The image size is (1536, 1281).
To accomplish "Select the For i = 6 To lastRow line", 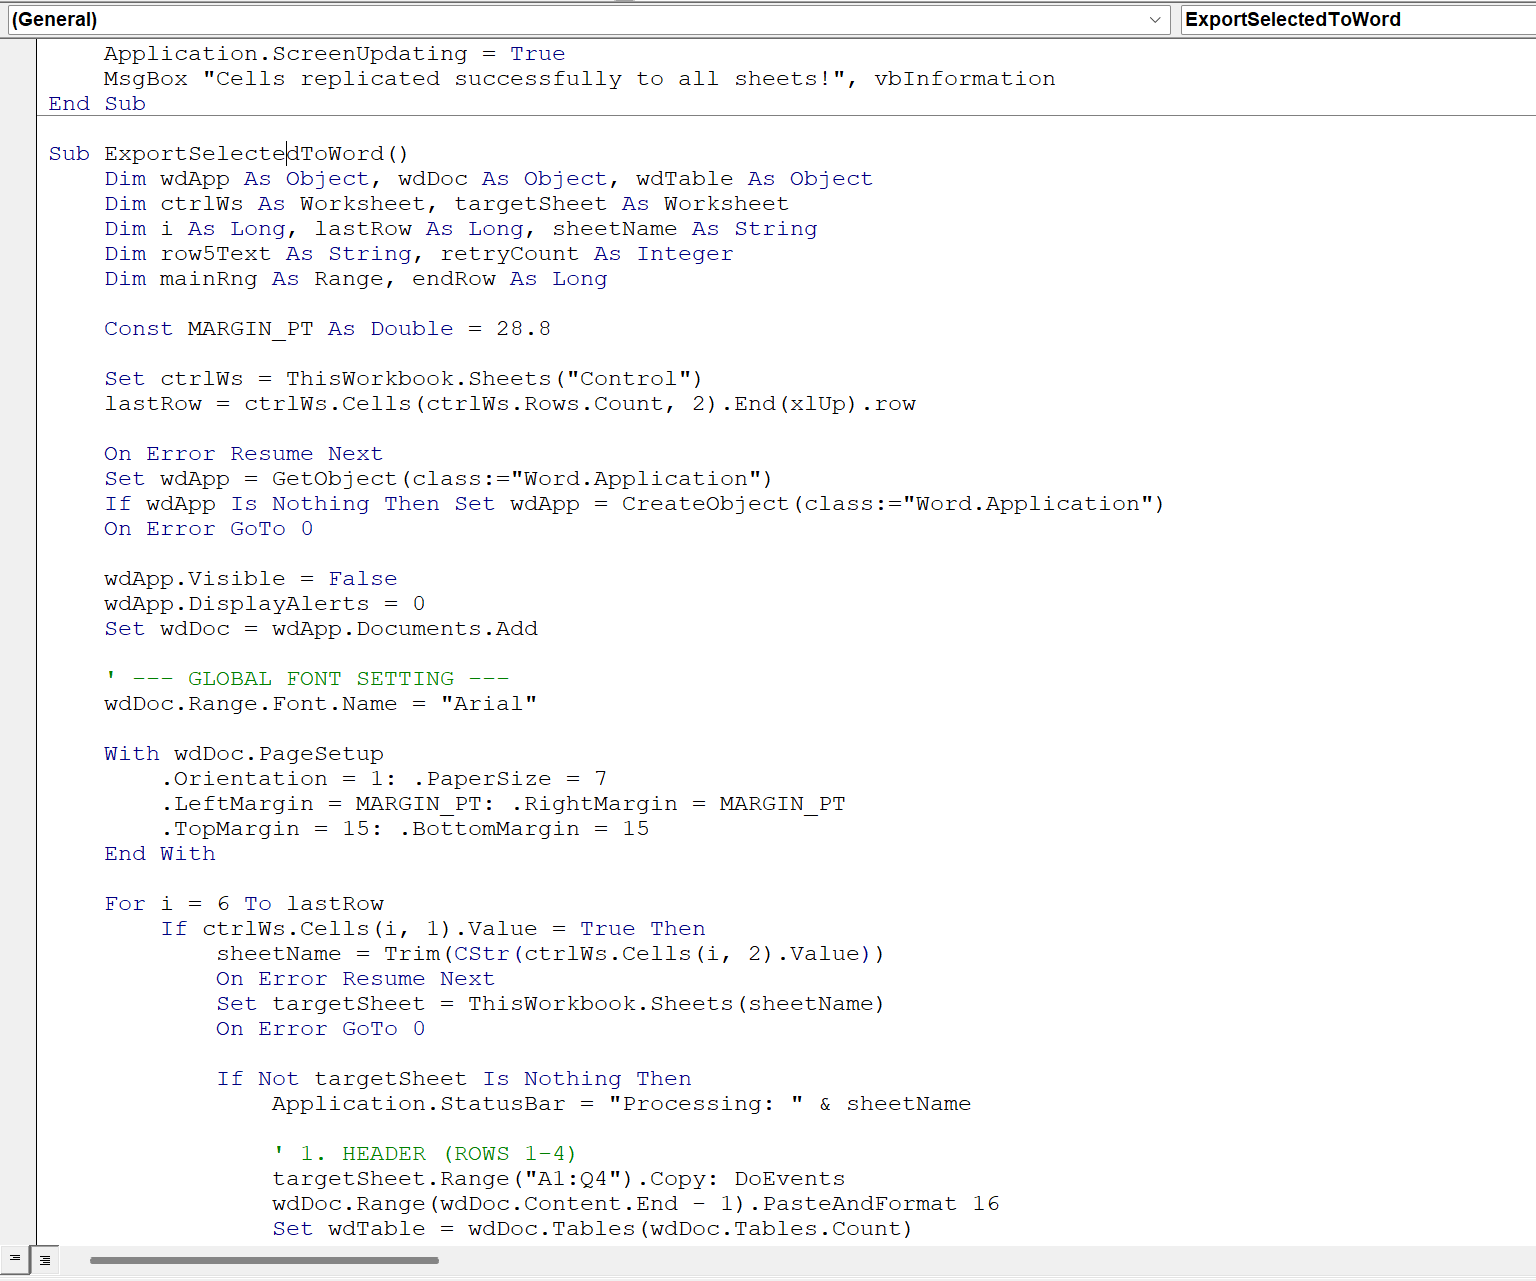I will click(244, 903).
